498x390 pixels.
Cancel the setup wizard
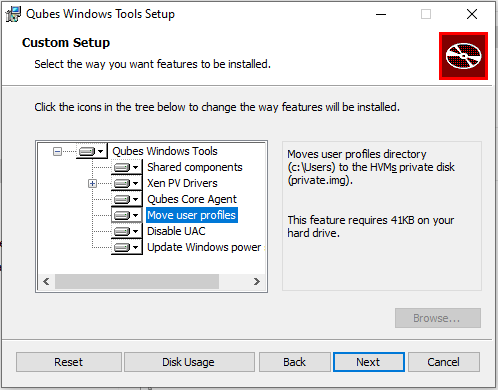tap(444, 362)
